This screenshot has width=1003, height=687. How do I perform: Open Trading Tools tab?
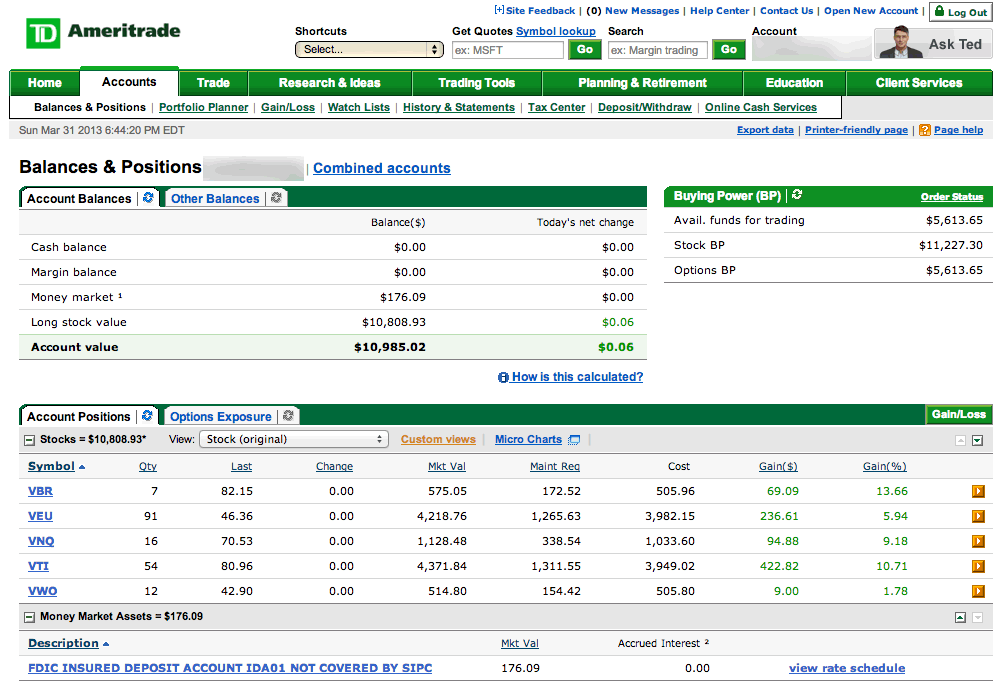click(477, 83)
